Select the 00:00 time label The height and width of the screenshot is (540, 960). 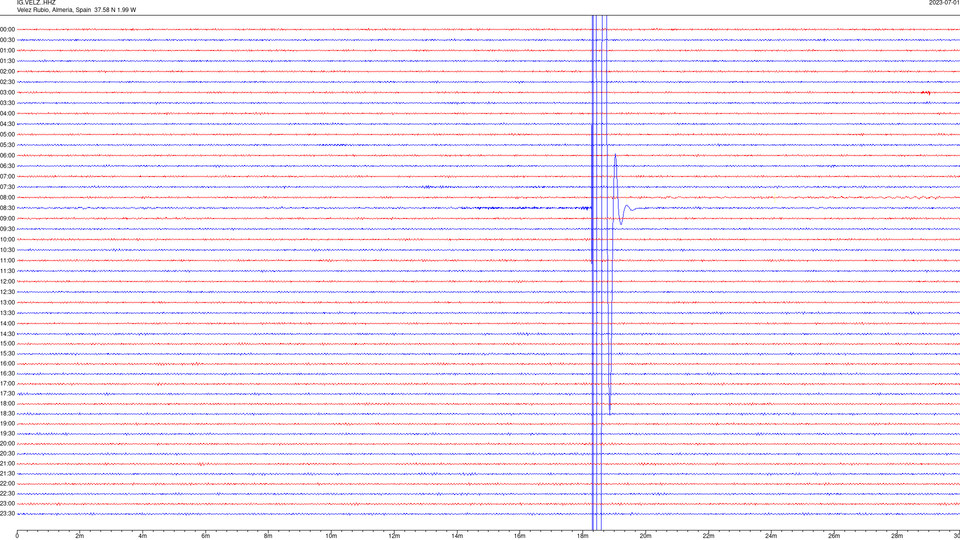[7, 29]
